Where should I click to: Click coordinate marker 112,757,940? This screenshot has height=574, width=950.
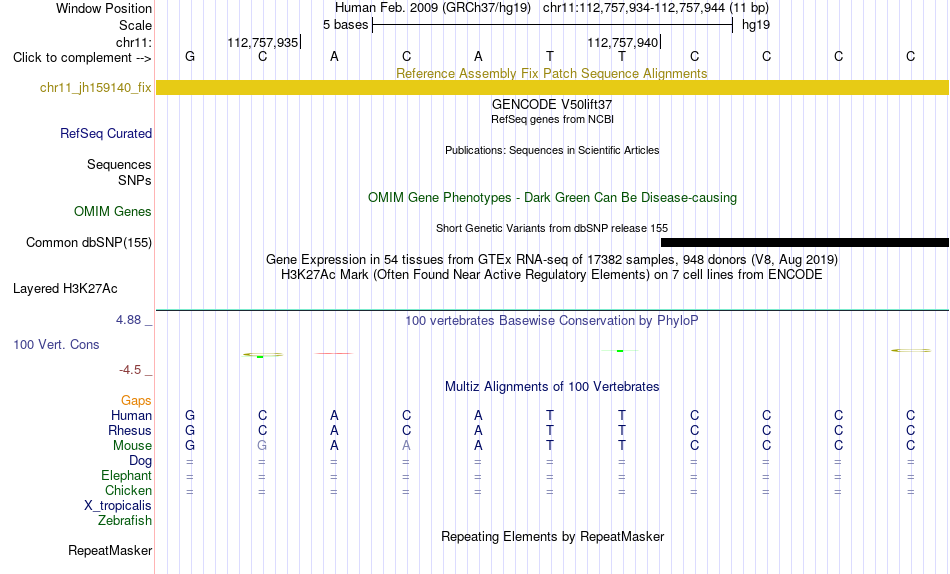pyautogui.click(x=623, y=42)
